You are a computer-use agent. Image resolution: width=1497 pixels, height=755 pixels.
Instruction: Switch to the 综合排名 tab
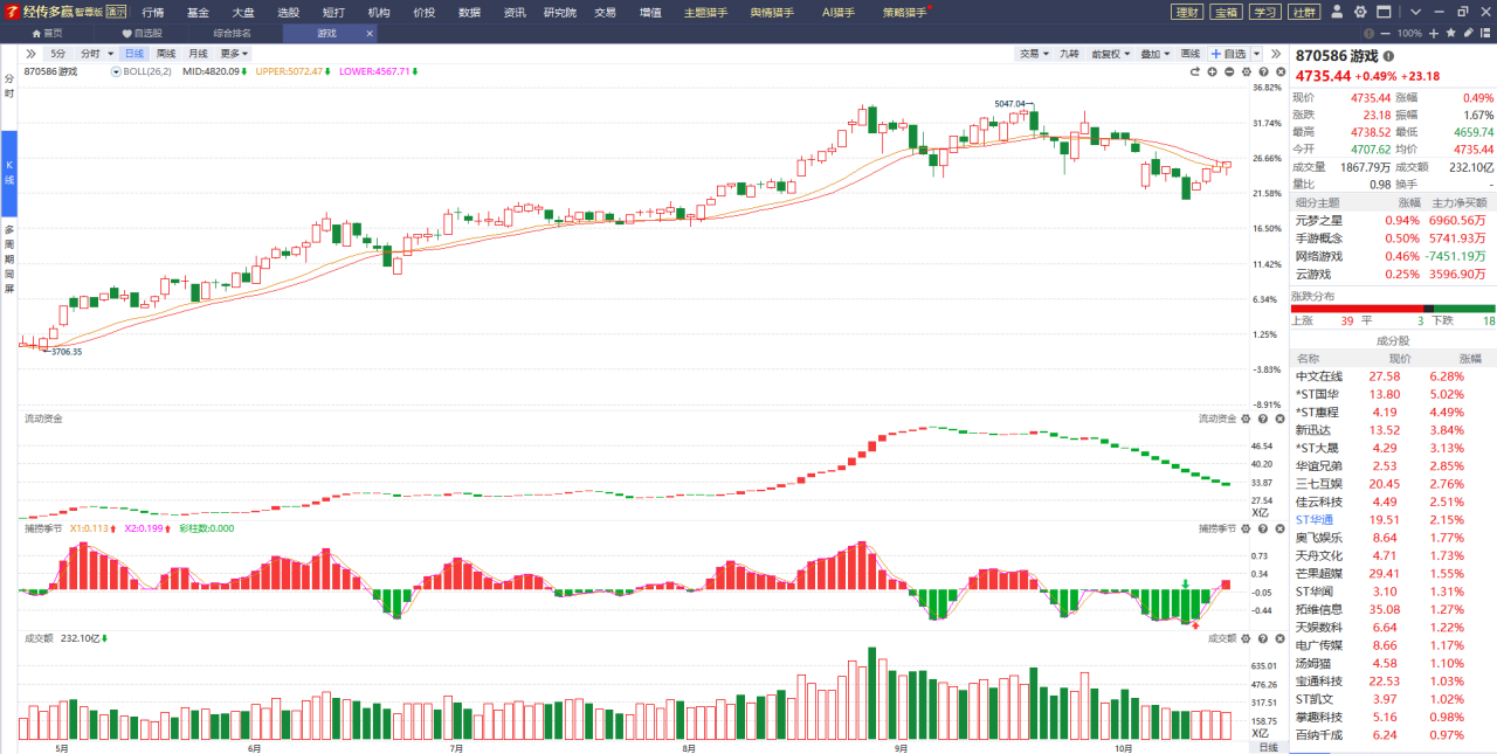point(232,33)
